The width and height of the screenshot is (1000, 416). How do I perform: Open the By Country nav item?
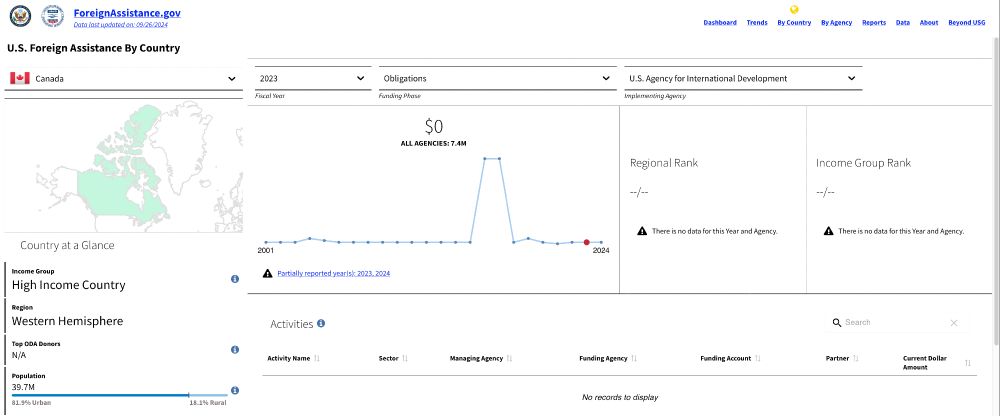tap(794, 22)
